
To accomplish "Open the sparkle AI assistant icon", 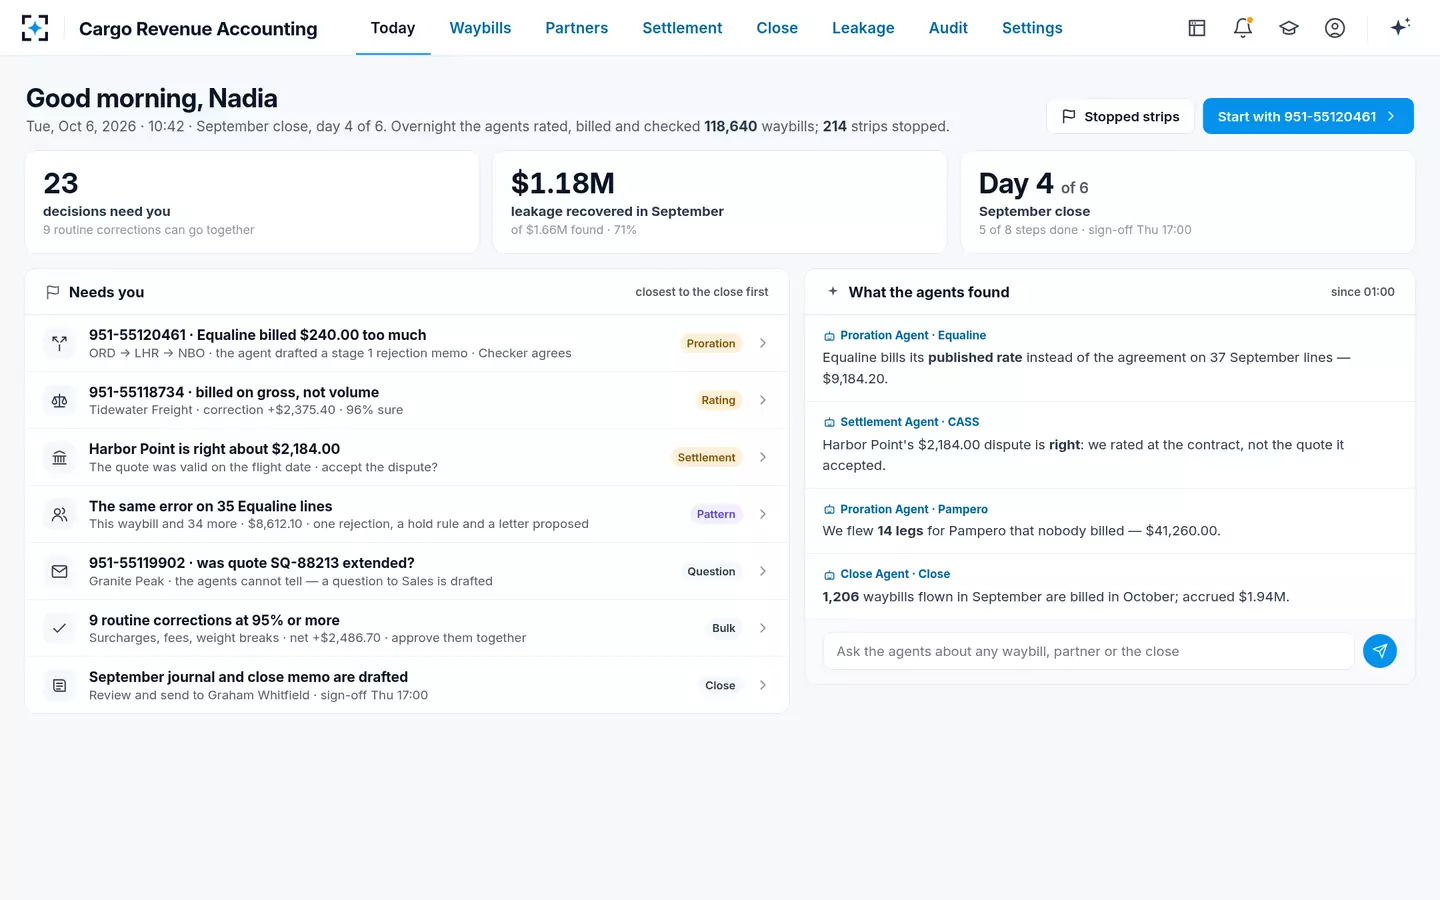I will point(1400,28).
